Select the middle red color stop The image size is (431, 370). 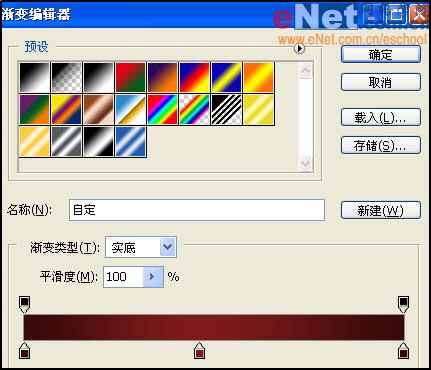(x=199, y=351)
